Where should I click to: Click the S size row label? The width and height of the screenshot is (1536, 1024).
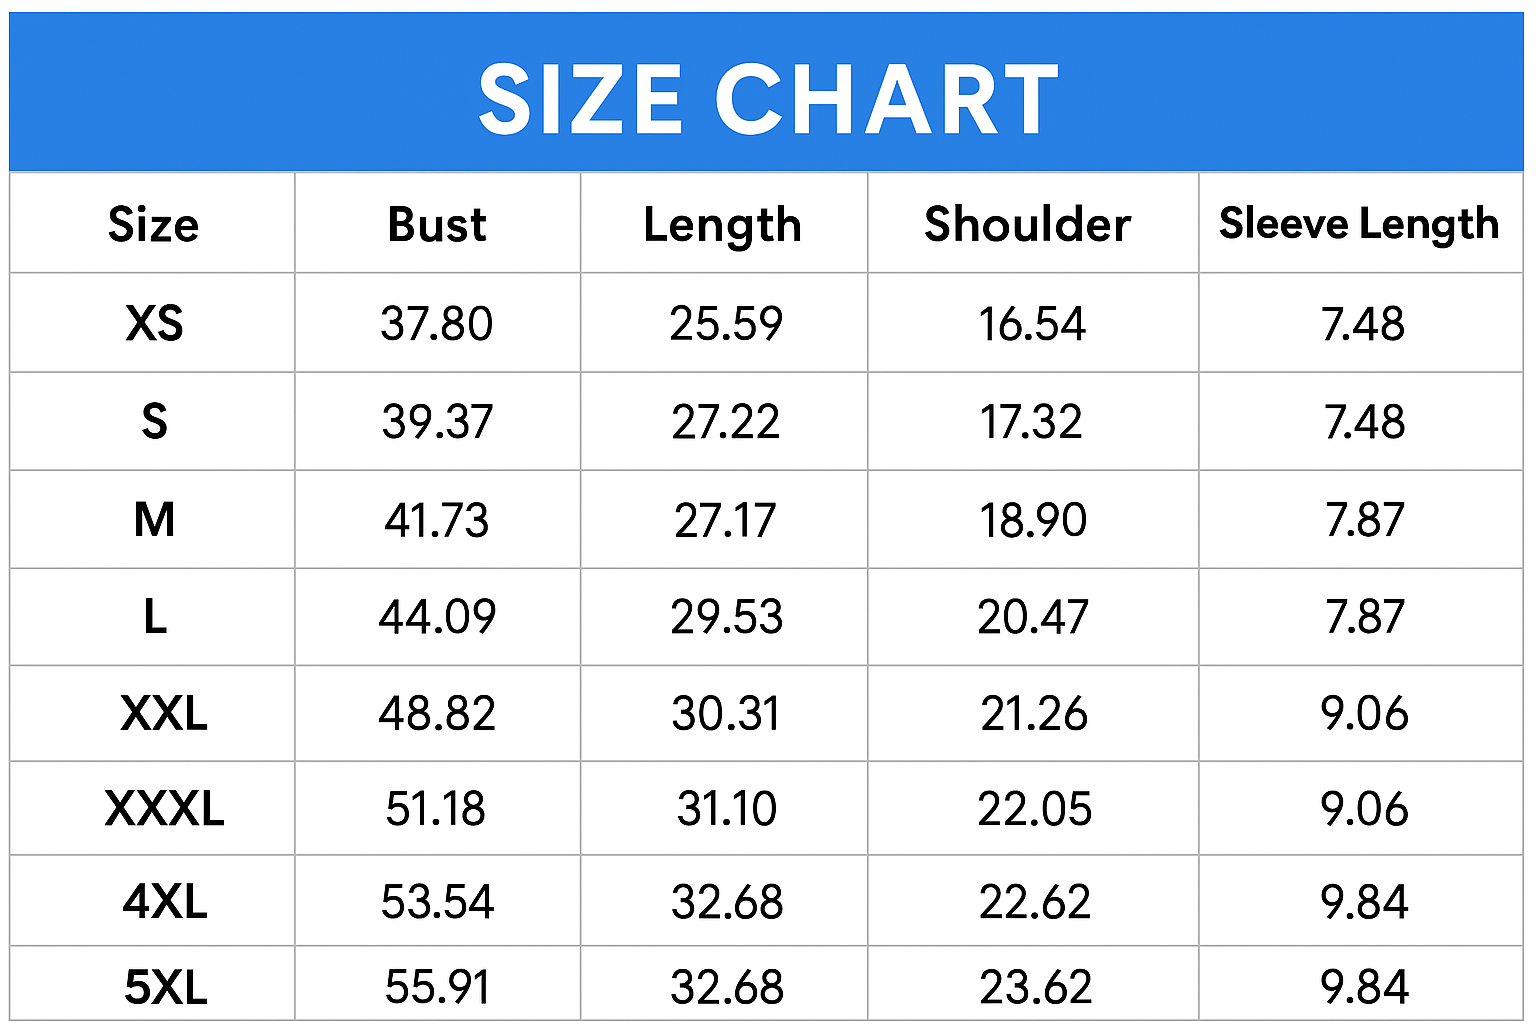coord(154,421)
